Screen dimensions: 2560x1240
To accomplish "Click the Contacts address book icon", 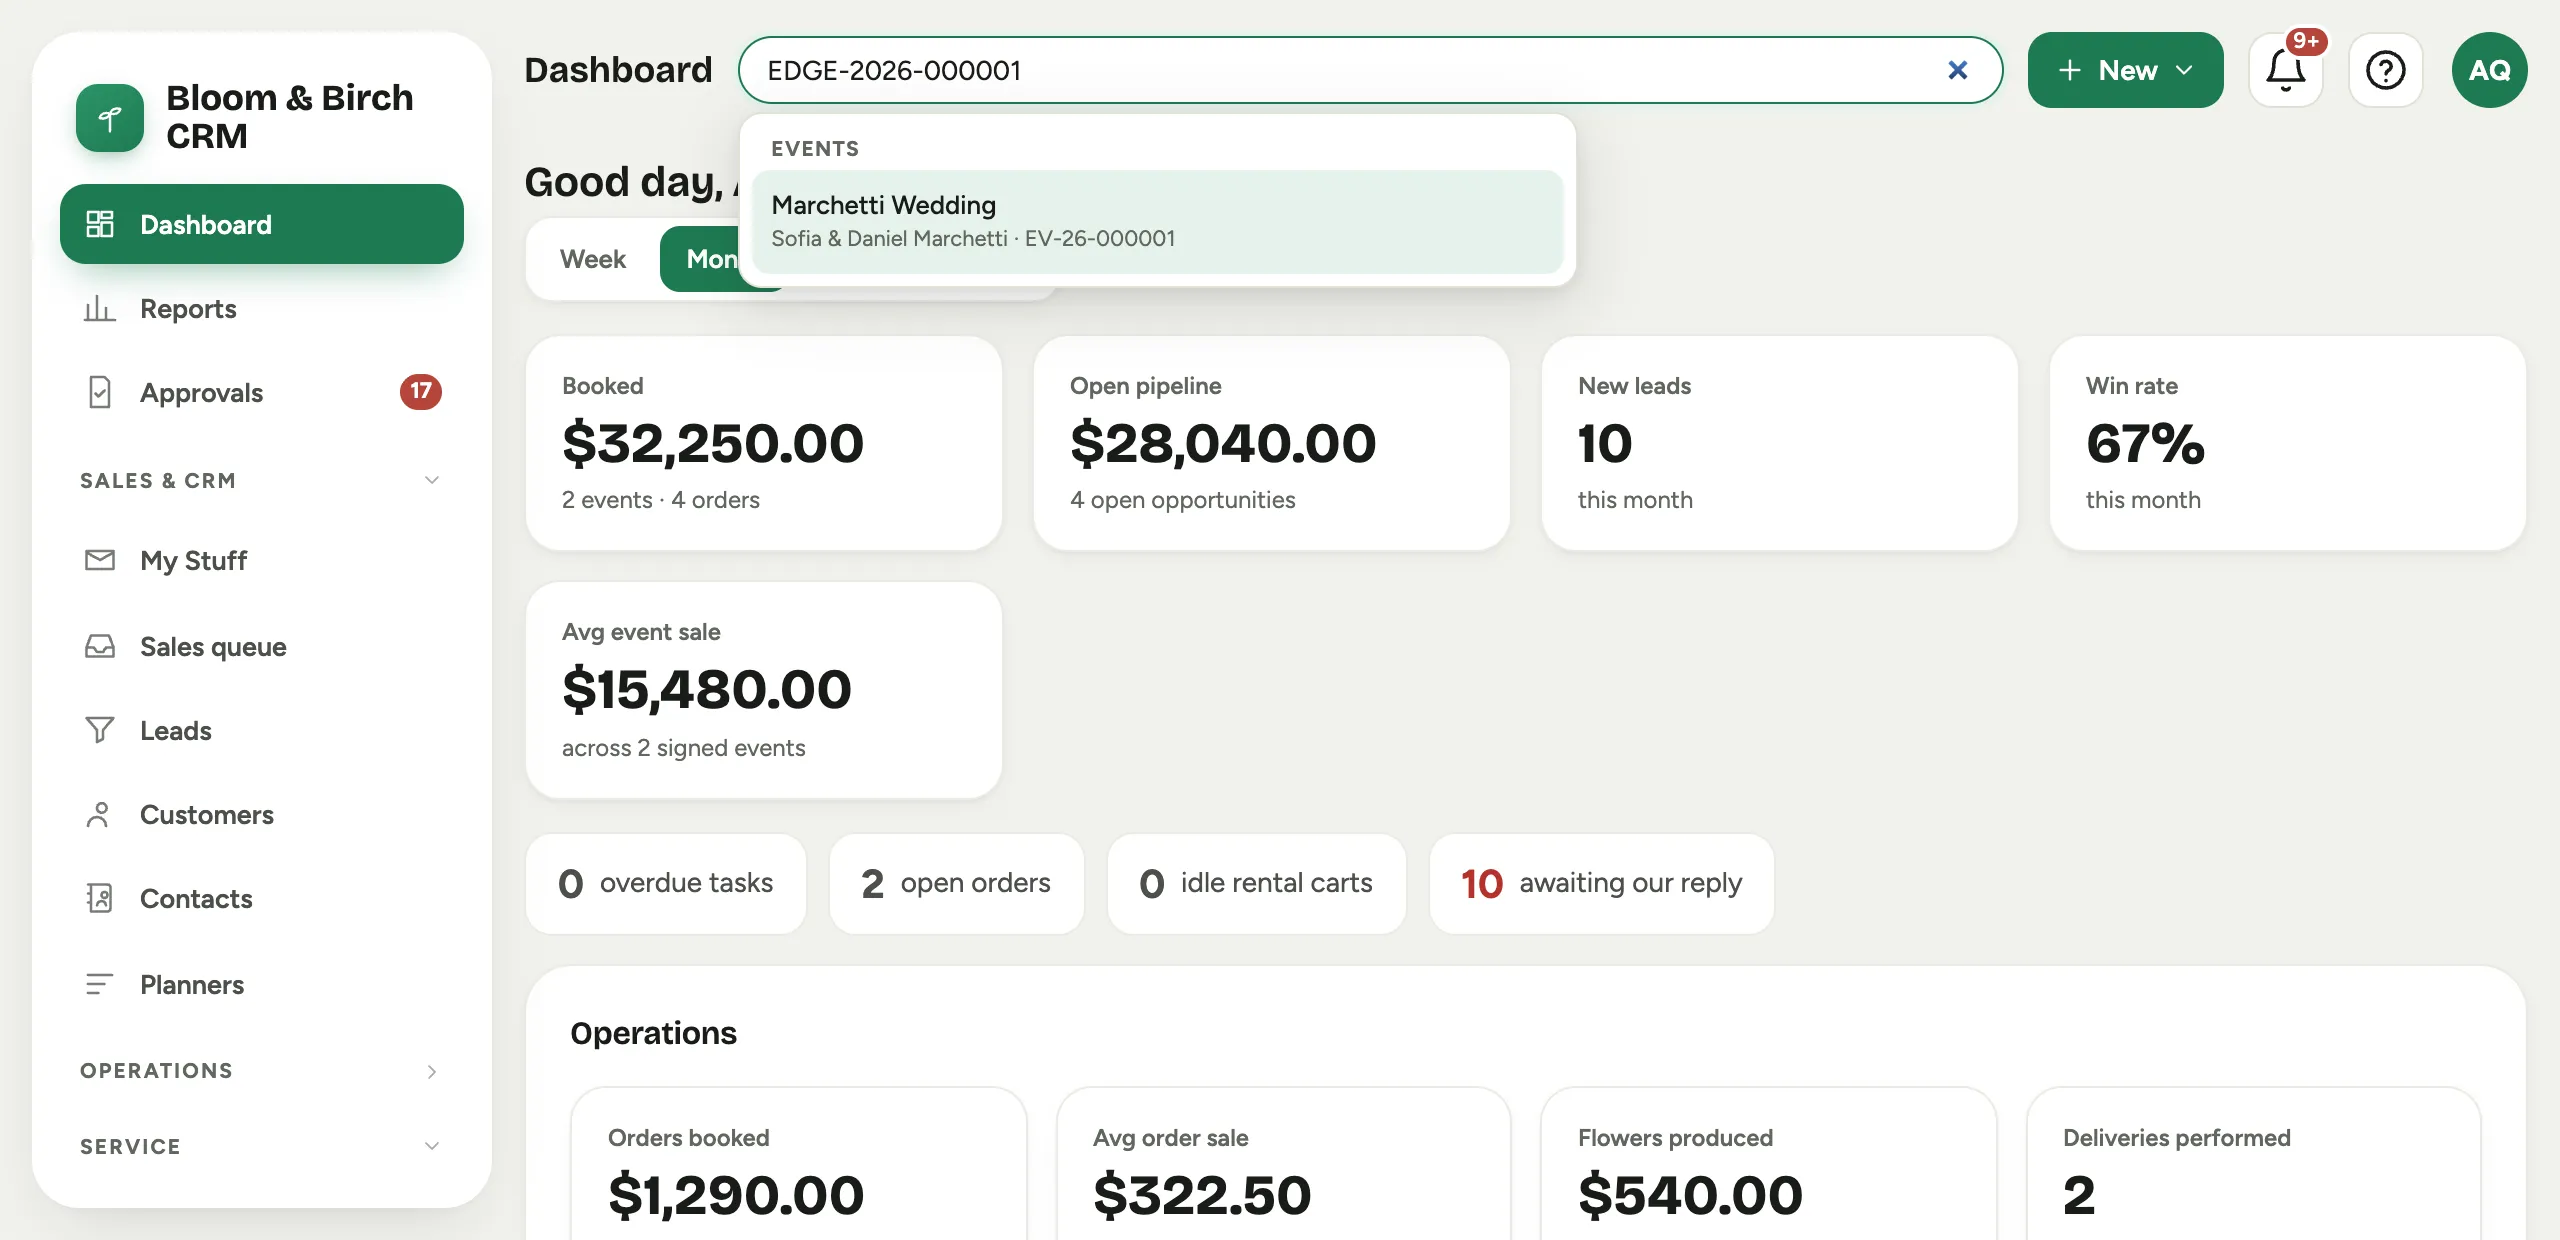I will pos(100,898).
